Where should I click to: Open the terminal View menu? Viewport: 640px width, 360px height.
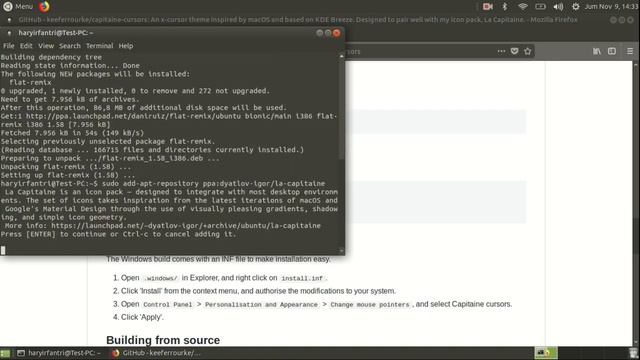coord(46,46)
